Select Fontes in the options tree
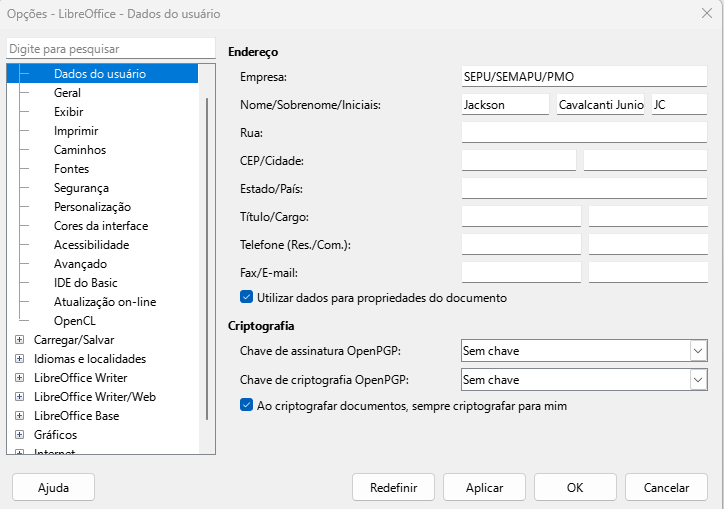The height and width of the screenshot is (509, 724). coord(72,169)
